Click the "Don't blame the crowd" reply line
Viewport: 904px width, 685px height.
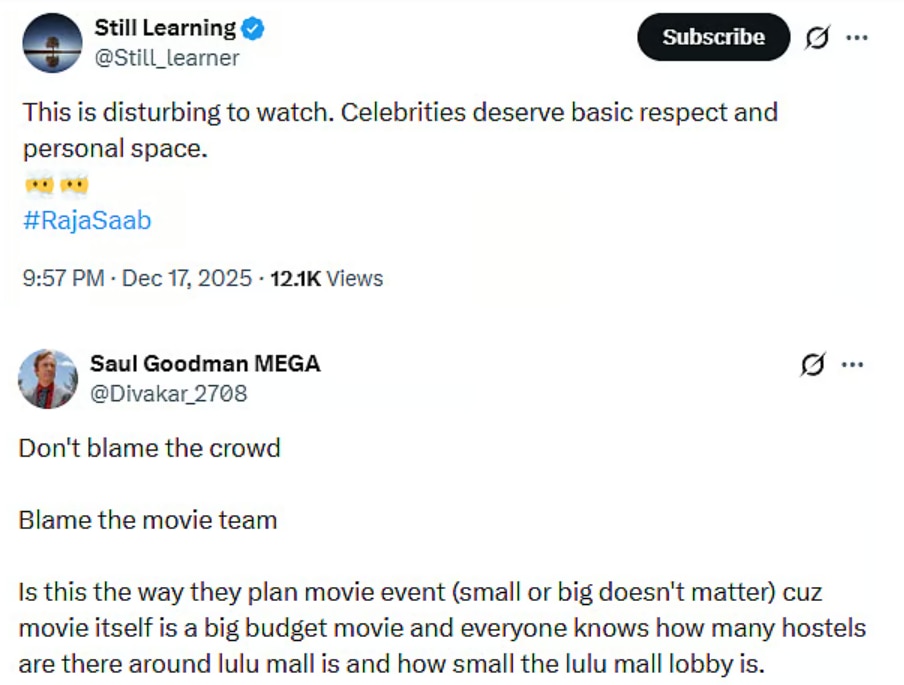coord(149,447)
